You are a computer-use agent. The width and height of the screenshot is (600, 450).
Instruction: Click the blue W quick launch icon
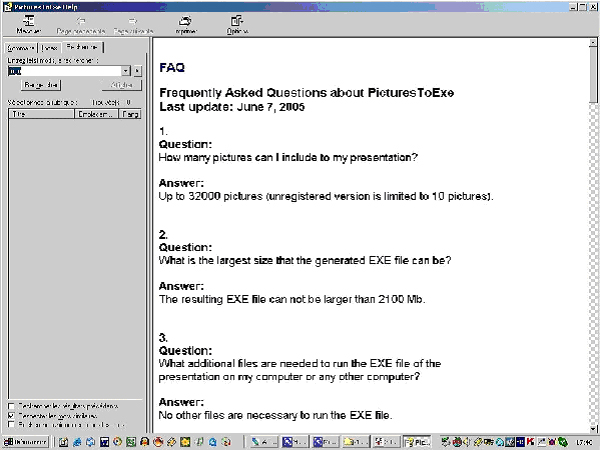click(104, 442)
